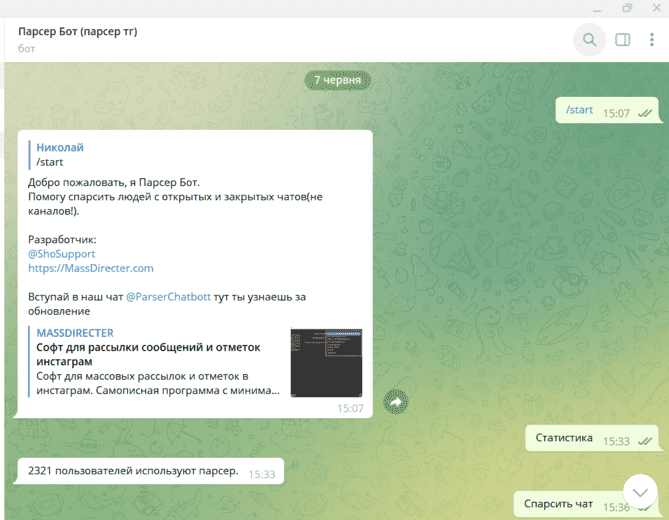Screen dimensions: 669x520
Task: Click double-check read marks beside /start
Action: click(645, 113)
